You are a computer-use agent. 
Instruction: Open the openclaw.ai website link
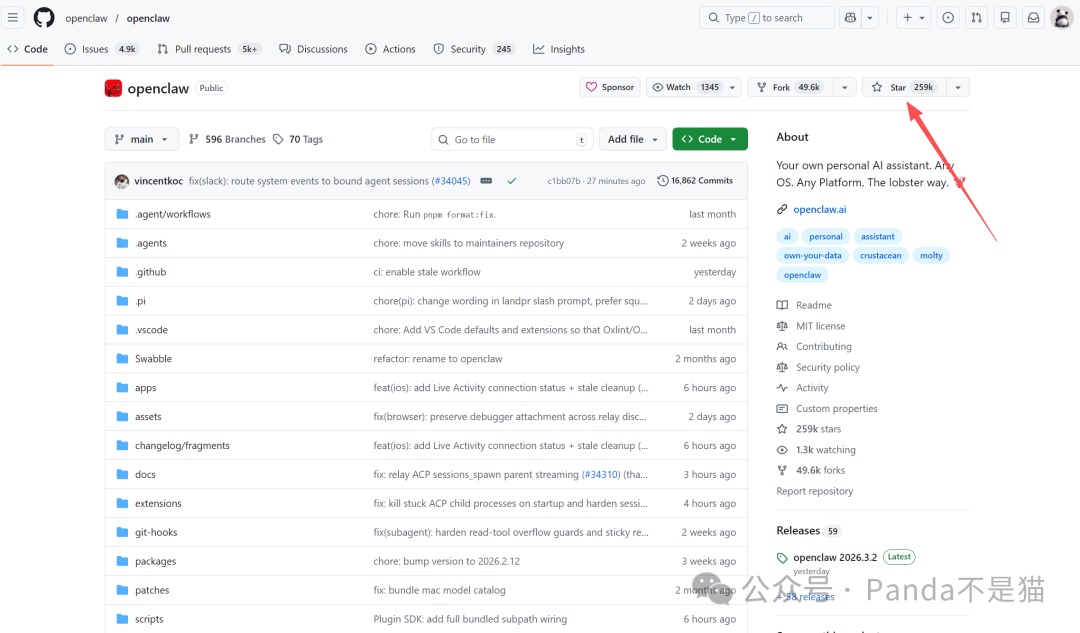pos(820,209)
